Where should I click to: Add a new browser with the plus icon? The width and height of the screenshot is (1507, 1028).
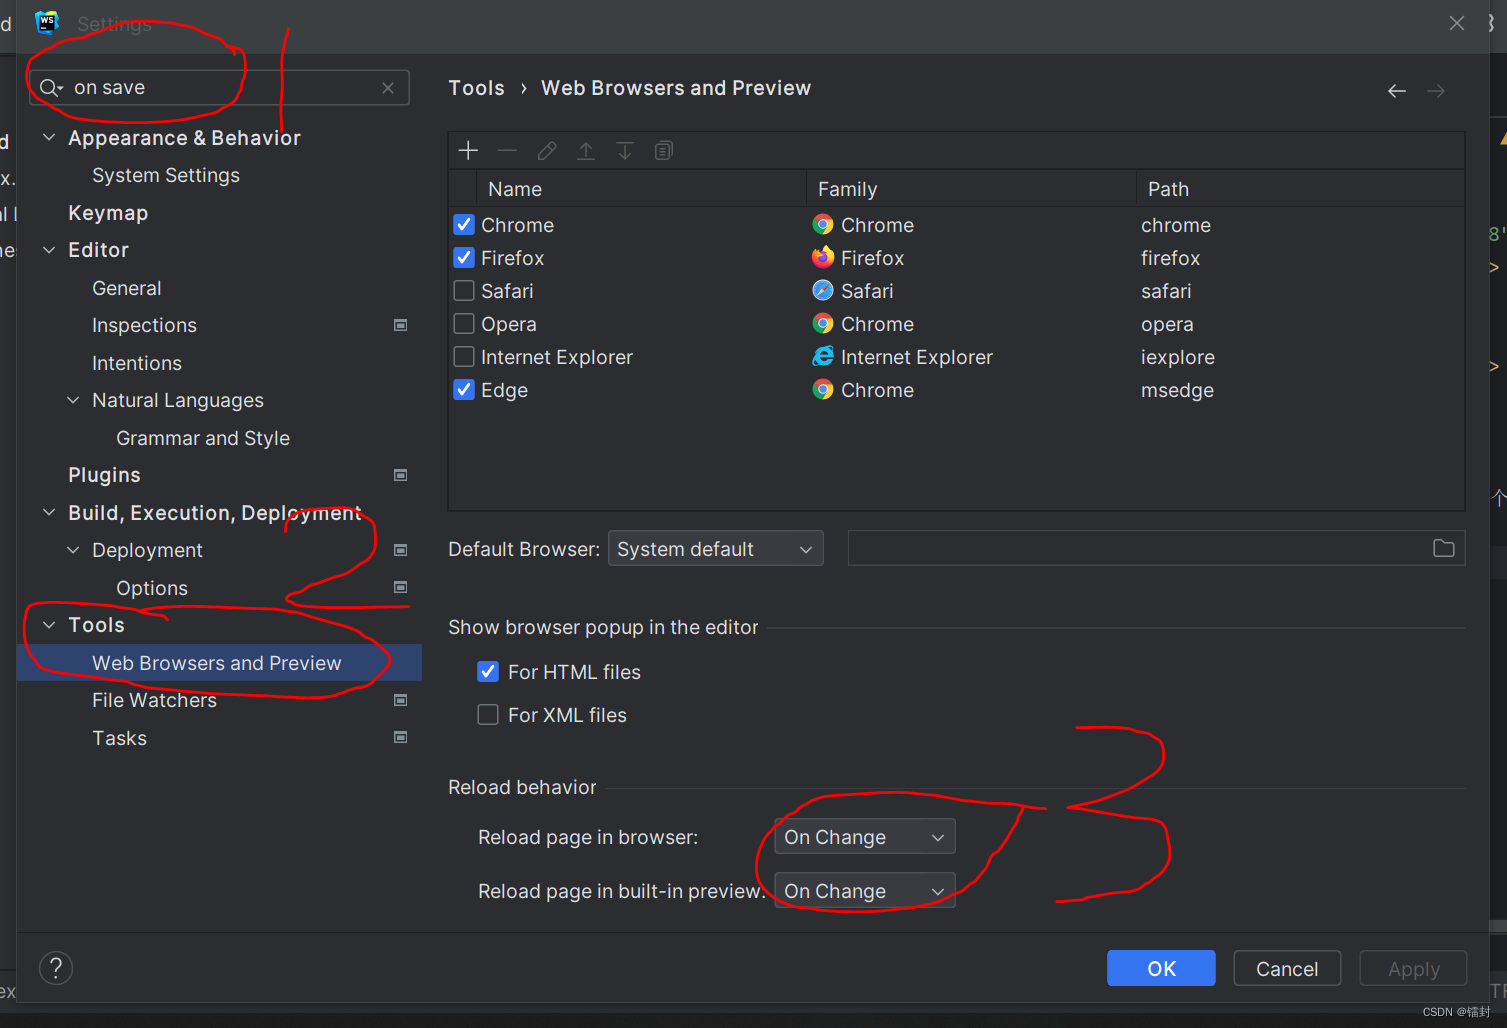click(x=467, y=150)
